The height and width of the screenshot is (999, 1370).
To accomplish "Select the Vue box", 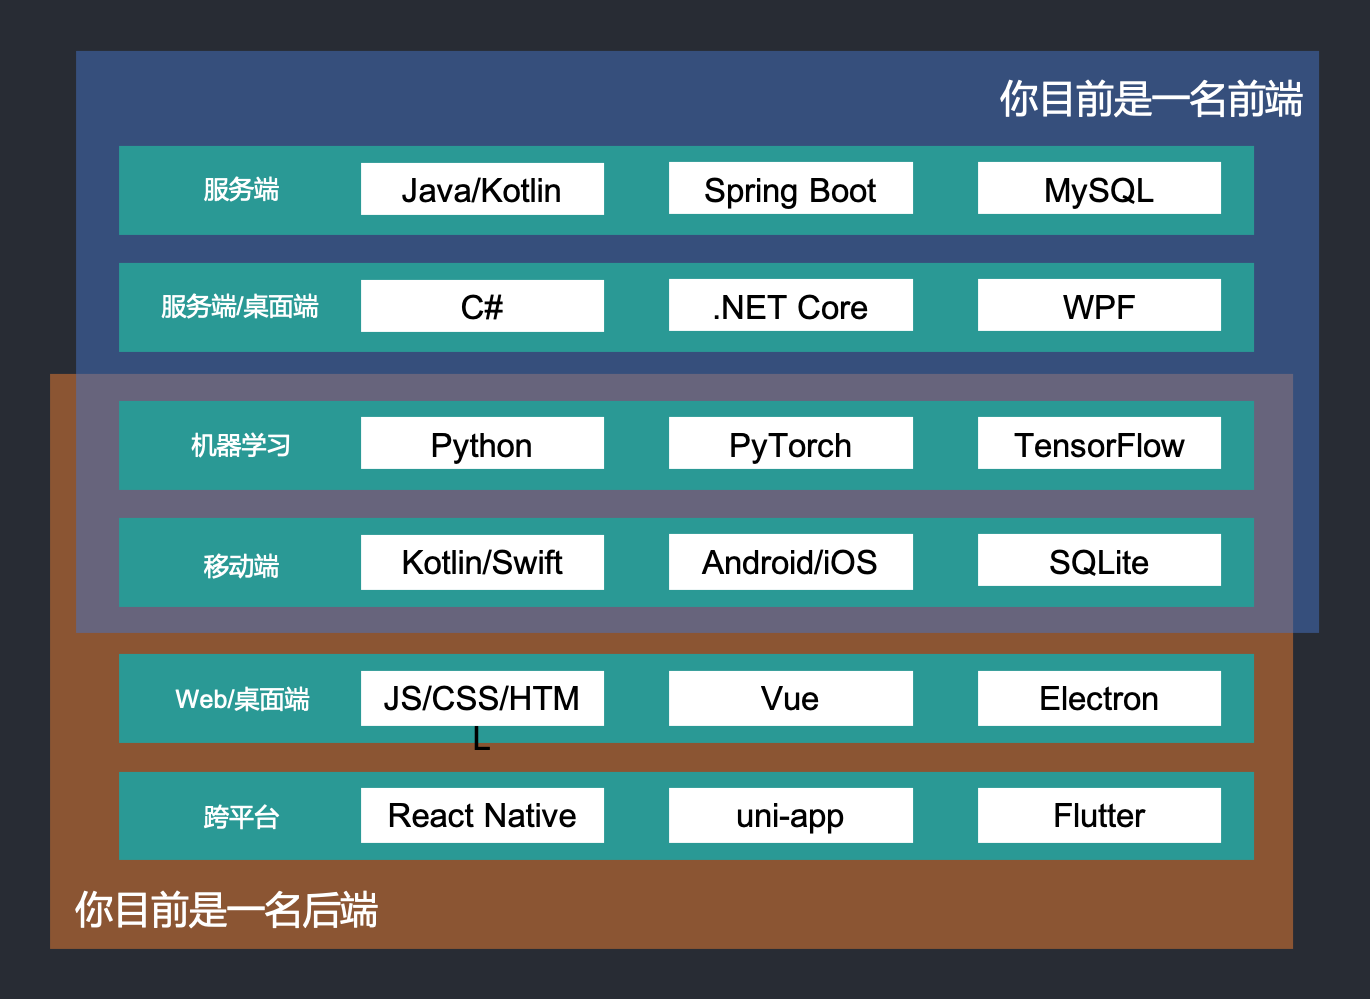I will pyautogui.click(x=790, y=698).
